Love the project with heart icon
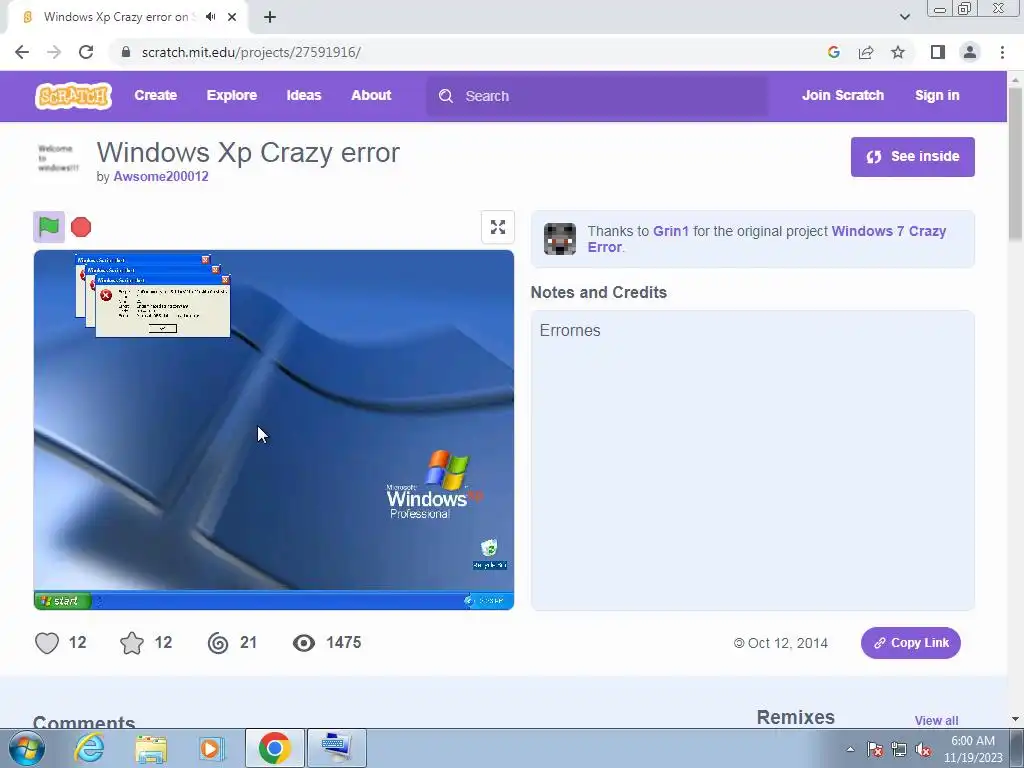 click(x=47, y=643)
